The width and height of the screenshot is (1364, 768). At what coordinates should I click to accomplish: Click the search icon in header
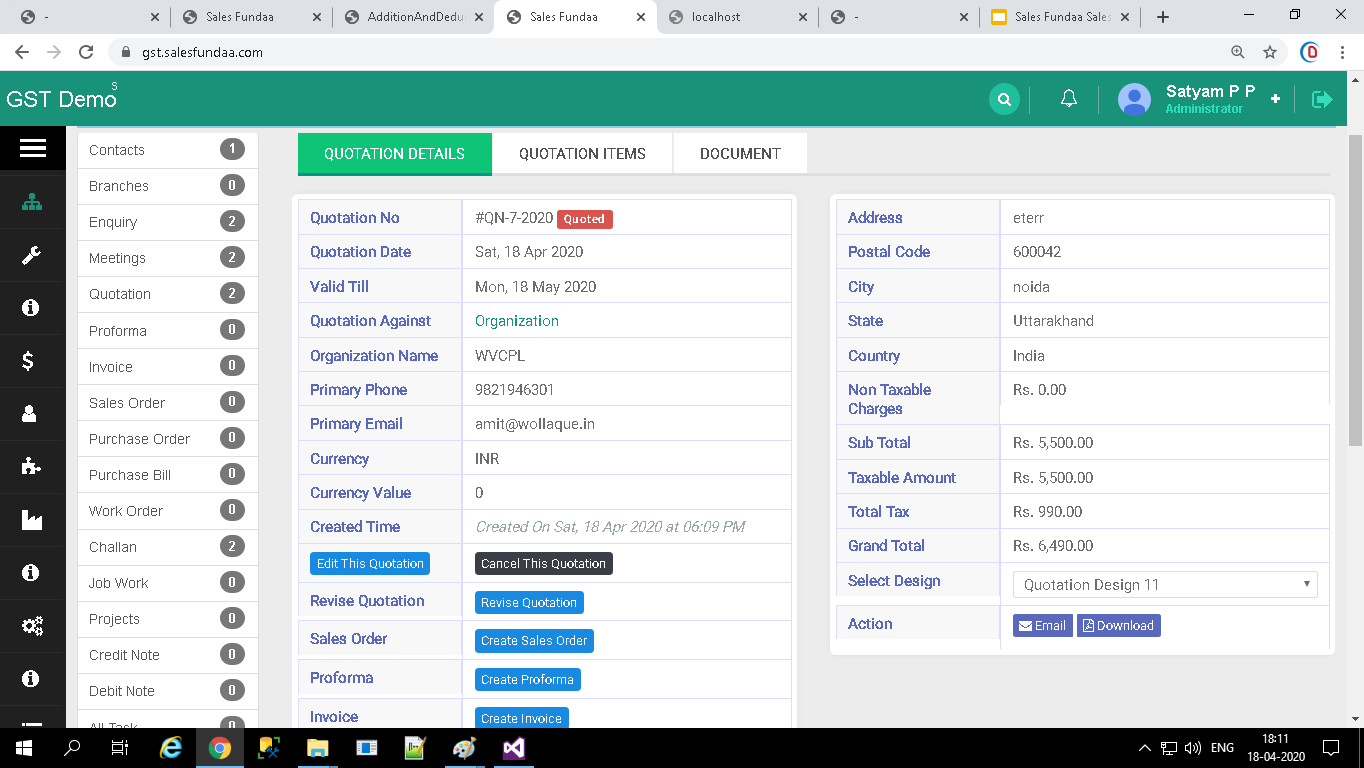point(1004,99)
